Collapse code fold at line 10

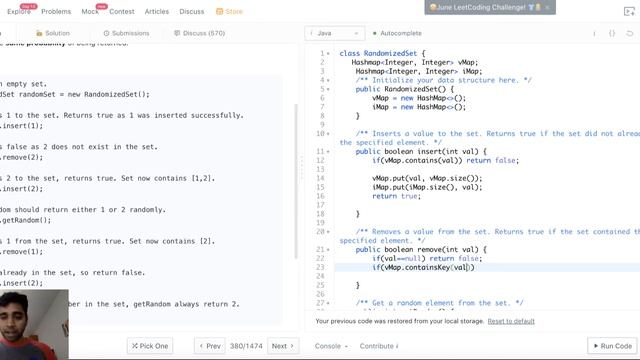[x=328, y=134]
